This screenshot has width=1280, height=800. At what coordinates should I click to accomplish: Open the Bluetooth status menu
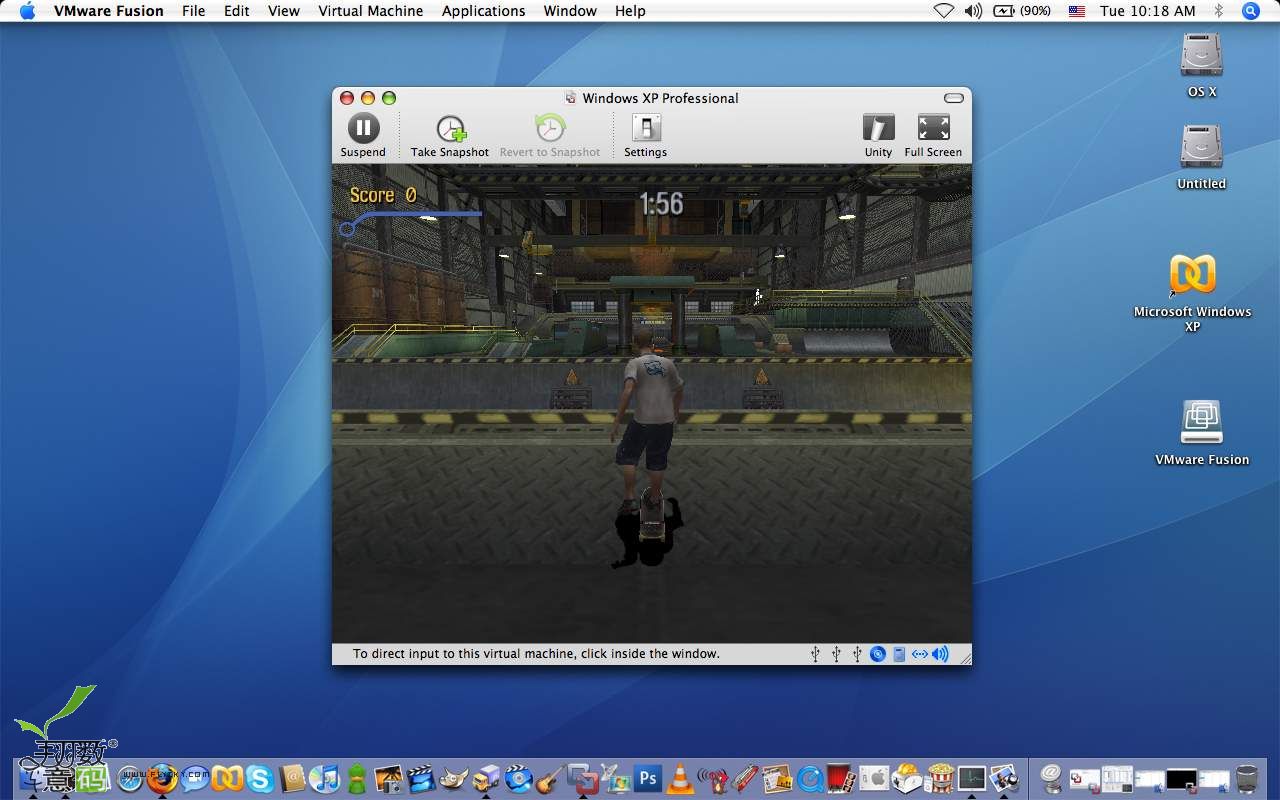coord(1219,11)
